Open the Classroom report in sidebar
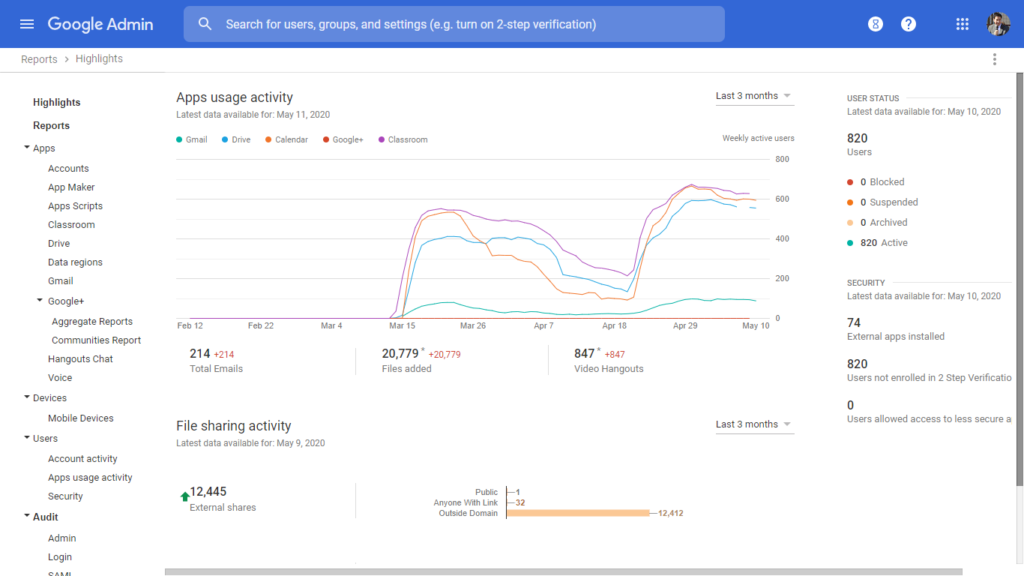1024x576 pixels. coord(71,225)
